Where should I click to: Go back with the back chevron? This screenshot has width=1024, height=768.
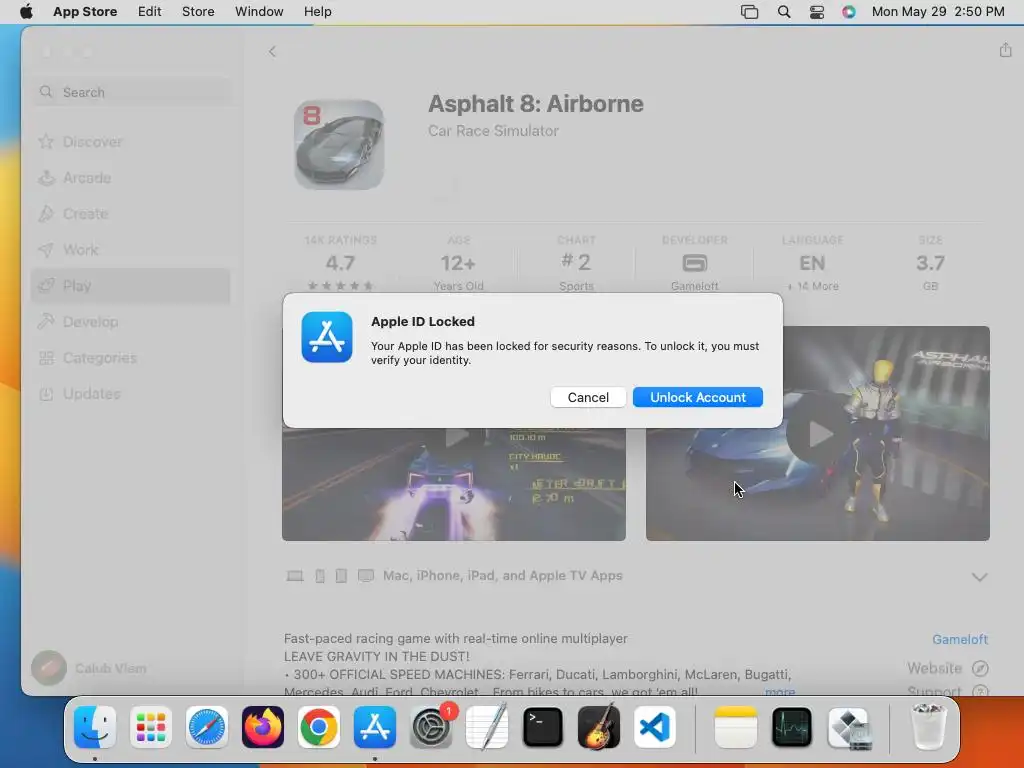click(x=272, y=51)
